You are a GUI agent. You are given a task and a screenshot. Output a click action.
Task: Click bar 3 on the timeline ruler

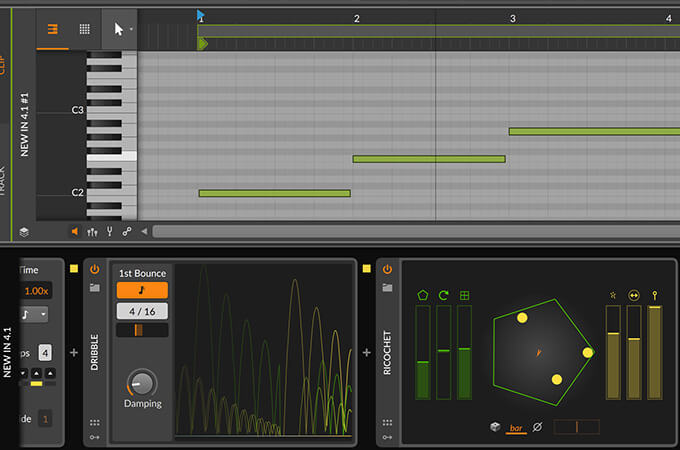coord(513,19)
